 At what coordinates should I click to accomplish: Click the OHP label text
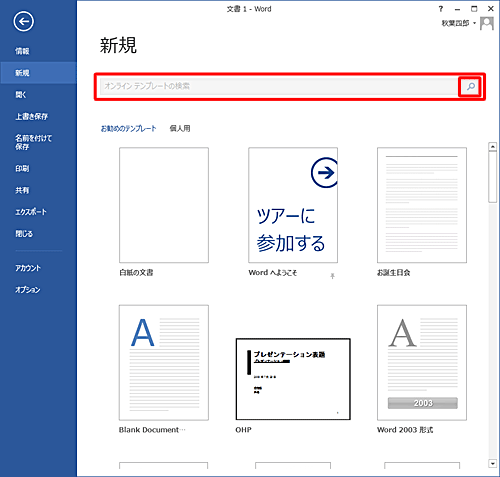[243, 430]
